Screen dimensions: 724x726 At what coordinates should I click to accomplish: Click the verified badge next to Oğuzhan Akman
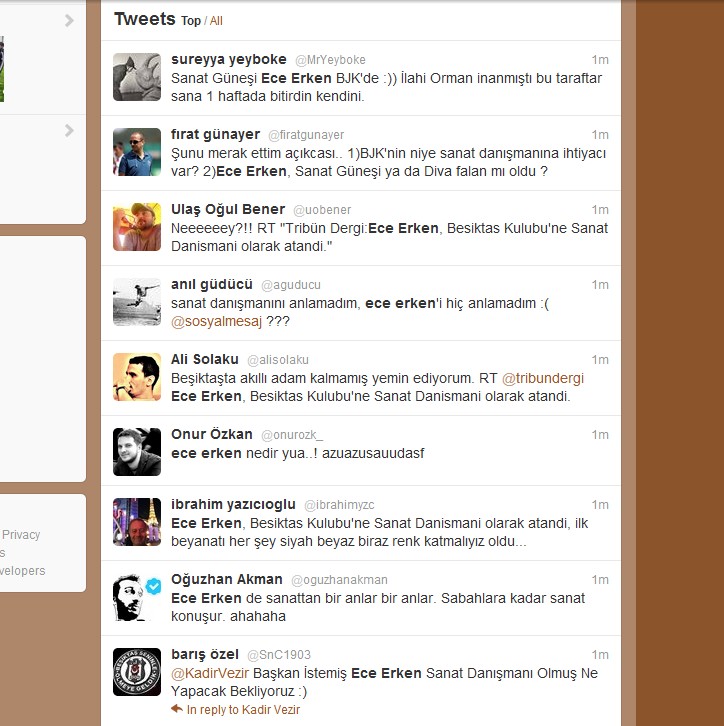pyautogui.click(x=153, y=586)
